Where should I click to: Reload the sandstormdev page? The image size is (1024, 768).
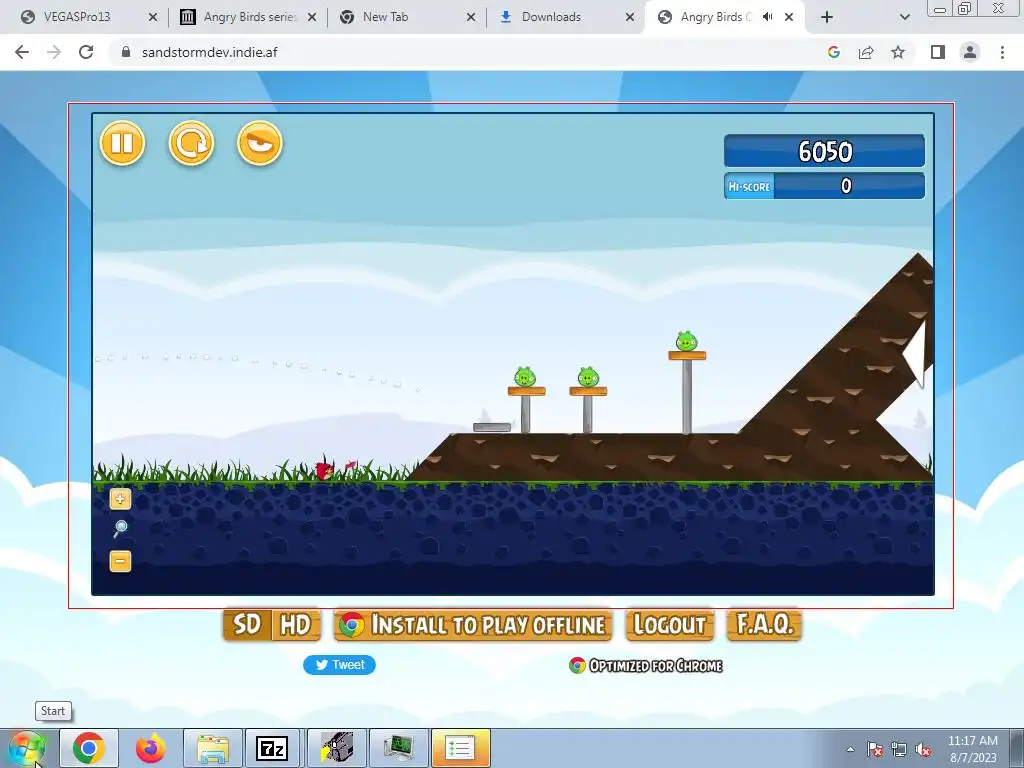(86, 52)
